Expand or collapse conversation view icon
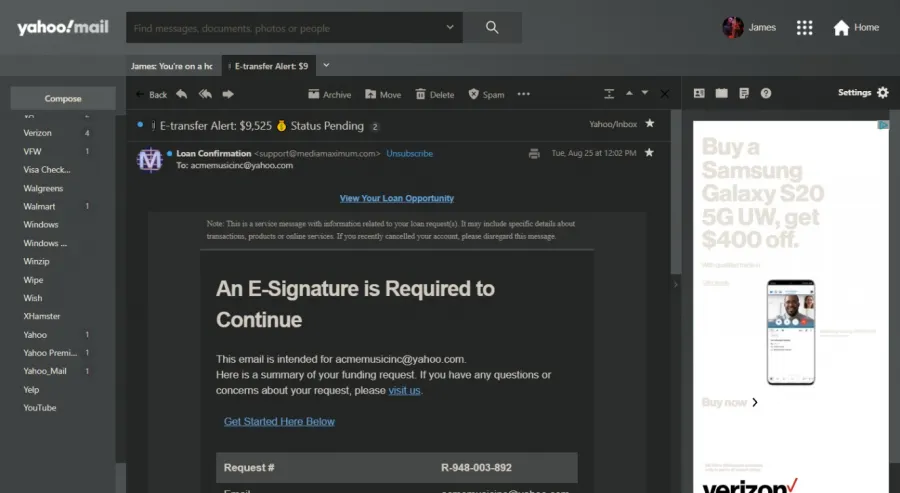The height and width of the screenshot is (493, 900). [x=609, y=94]
